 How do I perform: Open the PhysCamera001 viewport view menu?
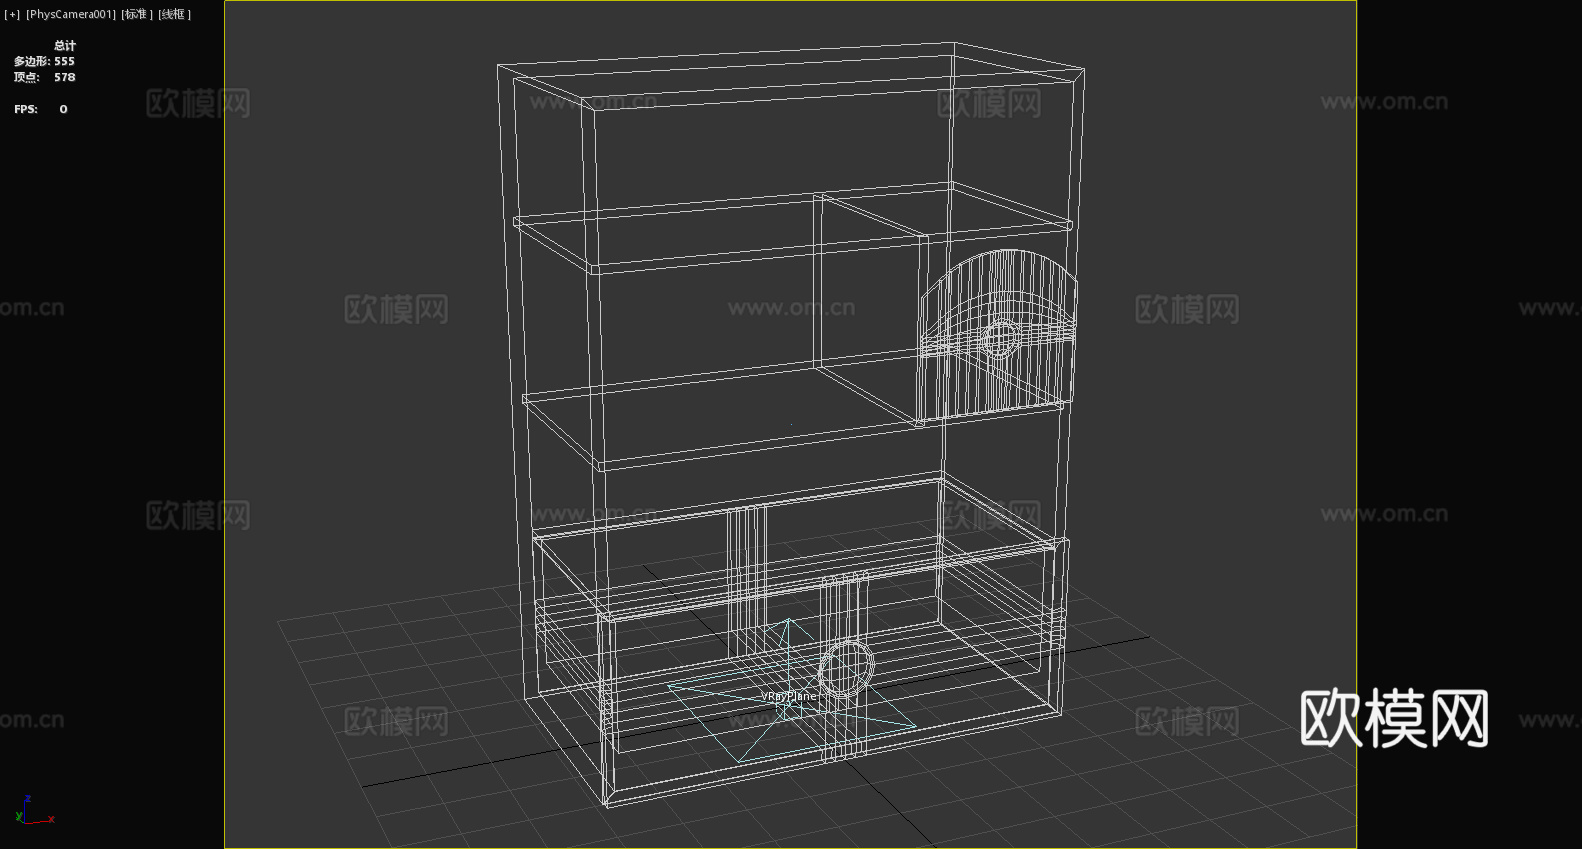tap(70, 14)
